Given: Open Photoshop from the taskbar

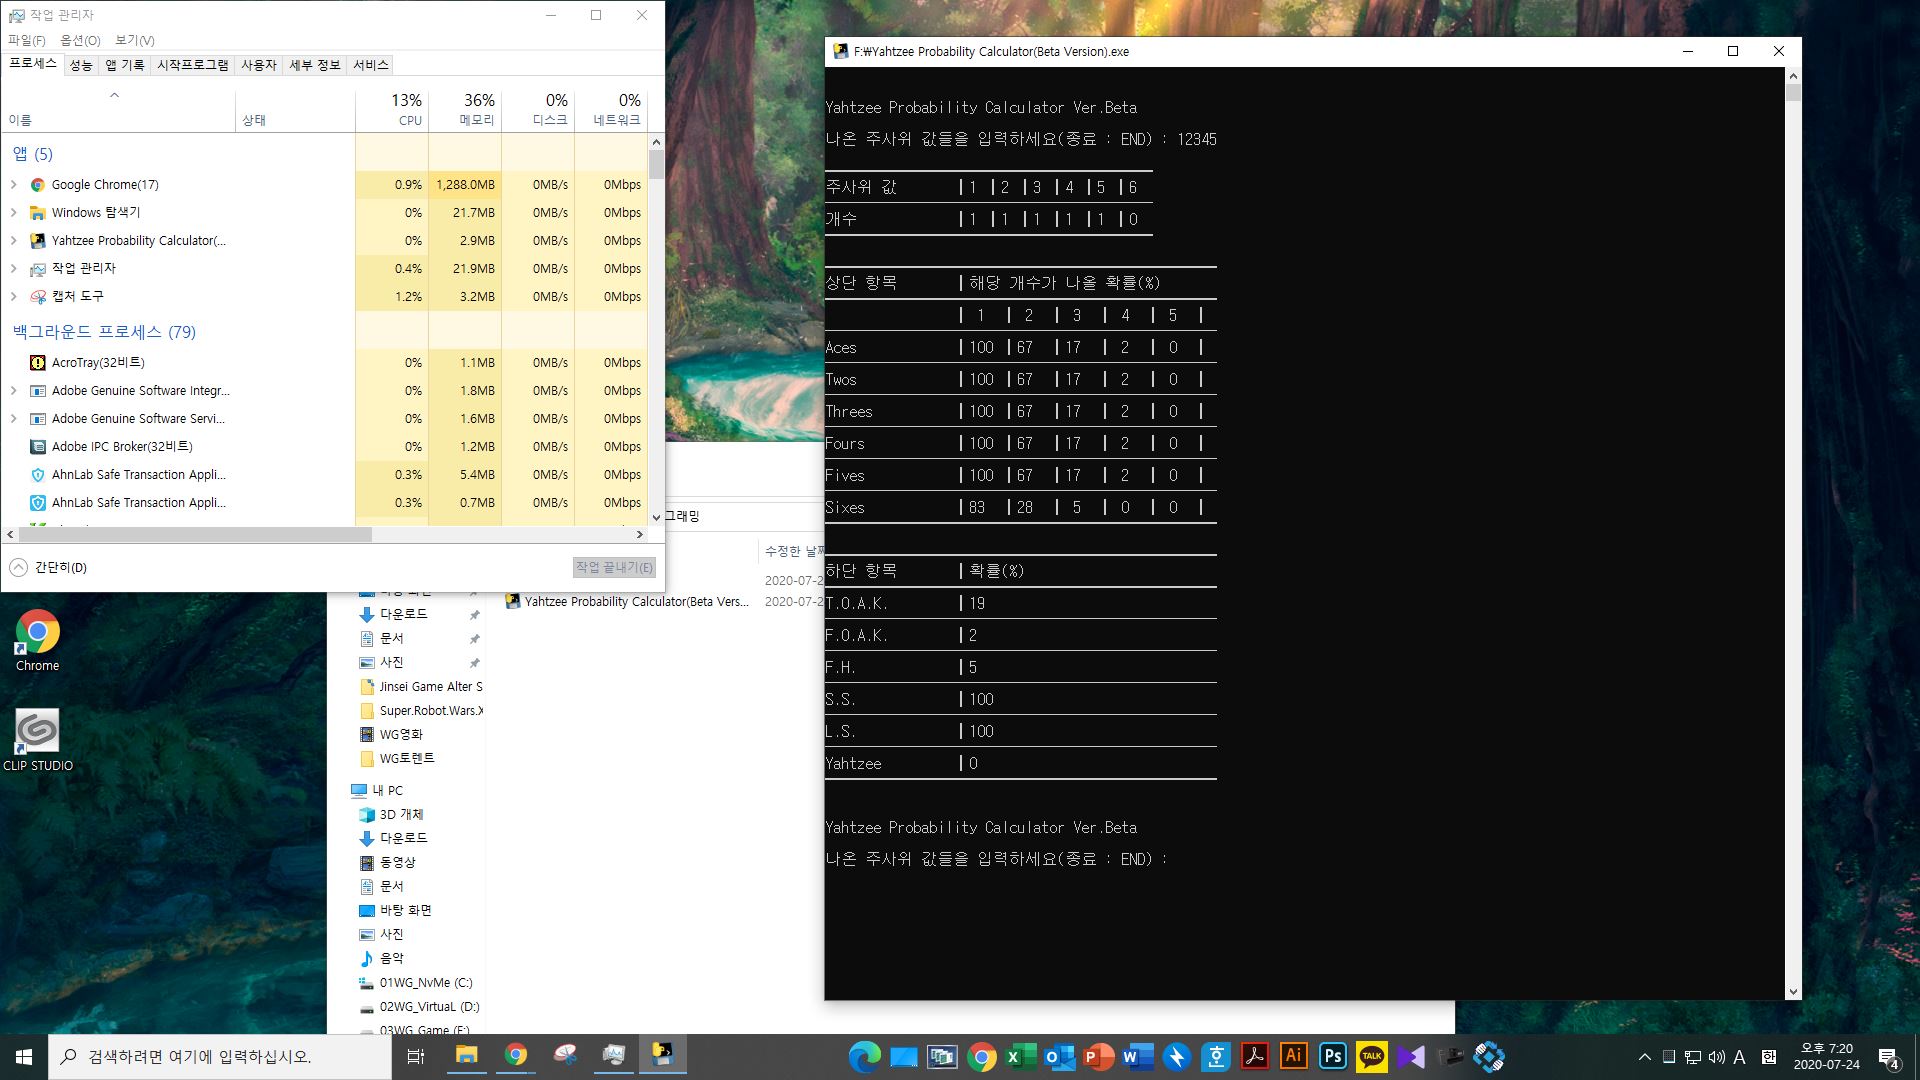Looking at the screenshot, I should 1332,1056.
